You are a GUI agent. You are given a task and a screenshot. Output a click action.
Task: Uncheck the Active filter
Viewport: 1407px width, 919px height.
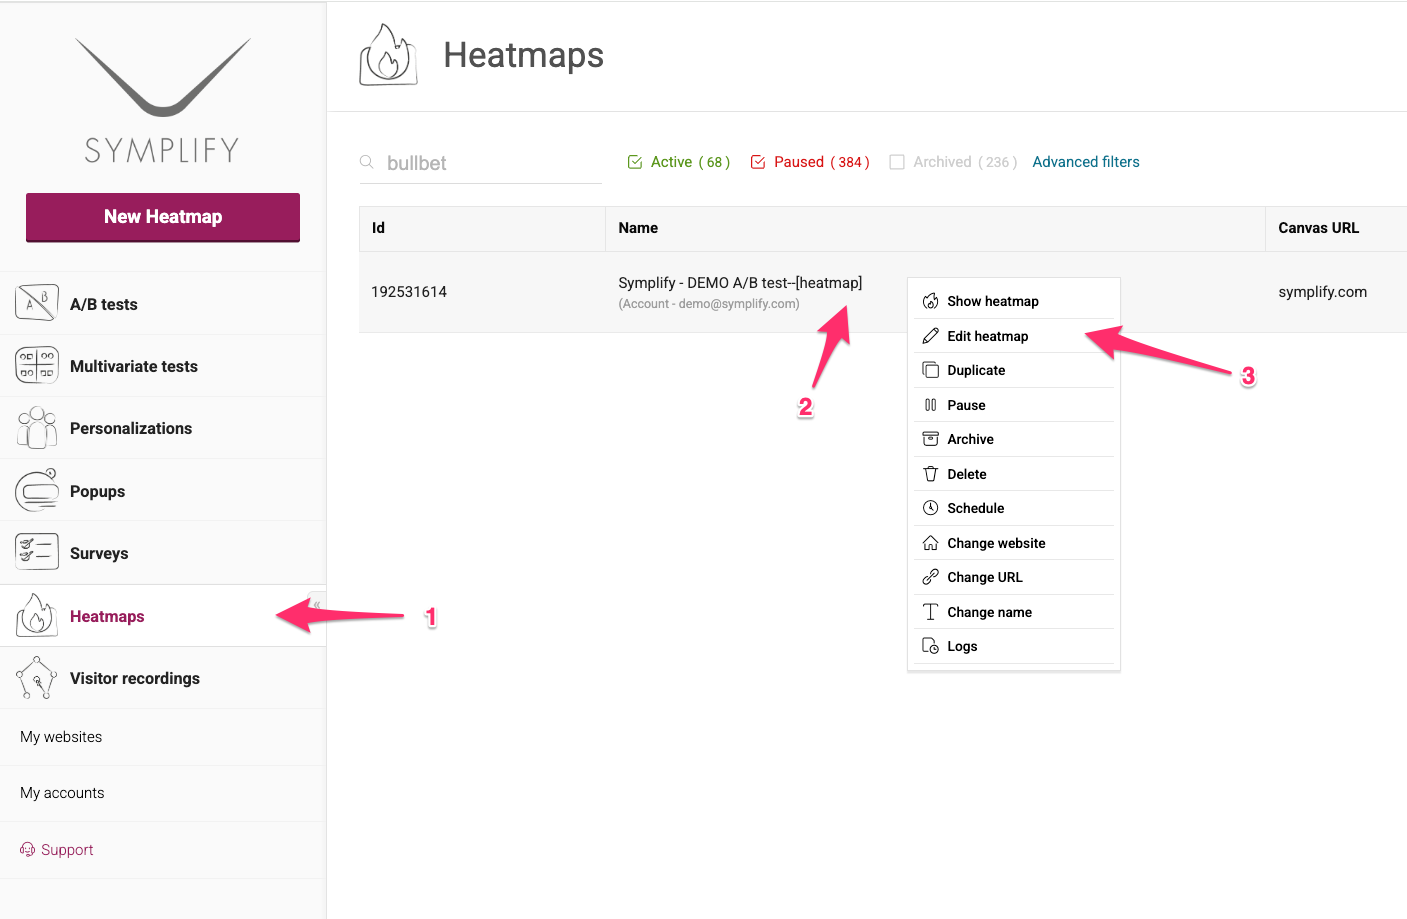(634, 161)
